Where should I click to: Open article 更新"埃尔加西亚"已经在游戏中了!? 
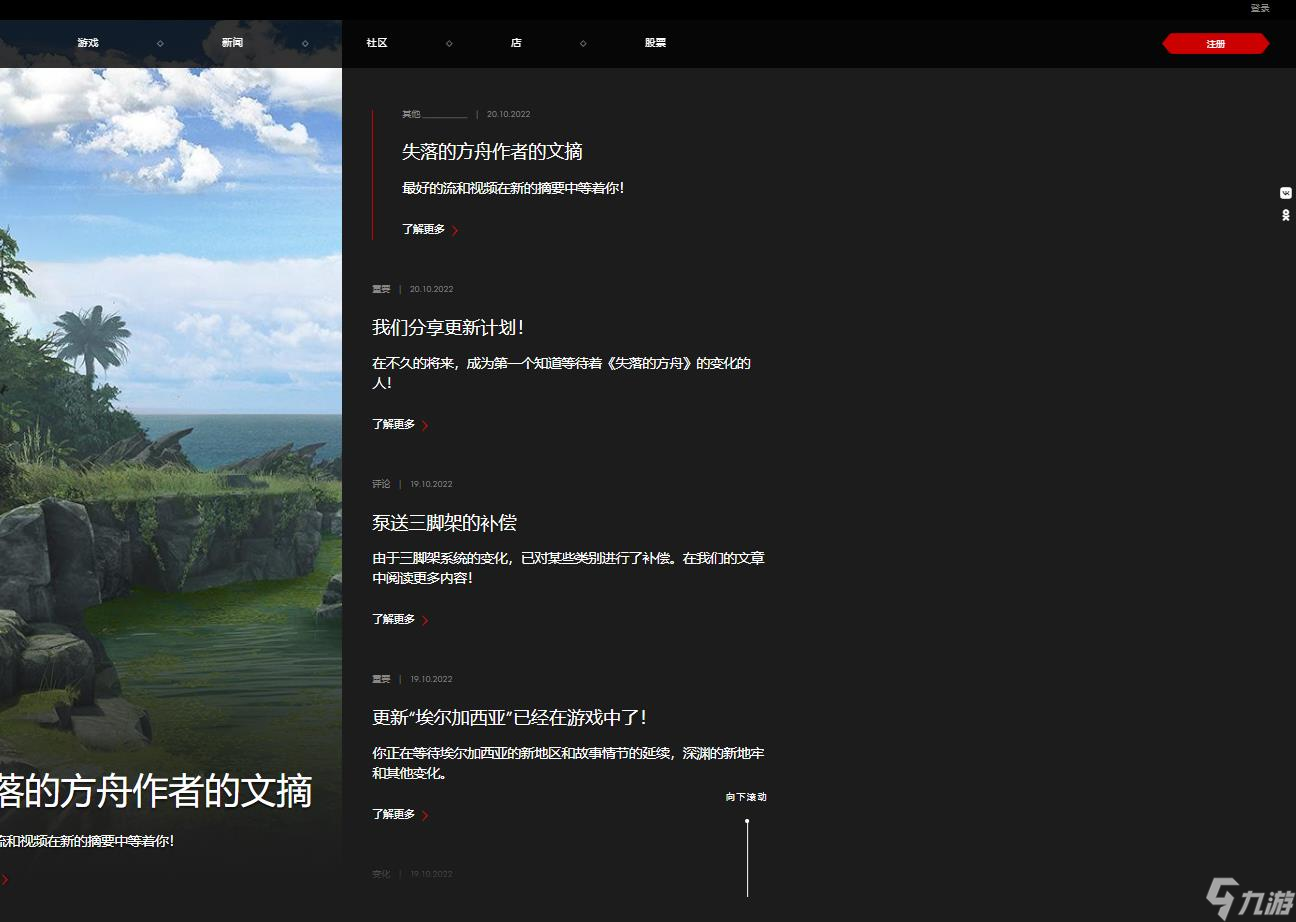click(x=510, y=718)
